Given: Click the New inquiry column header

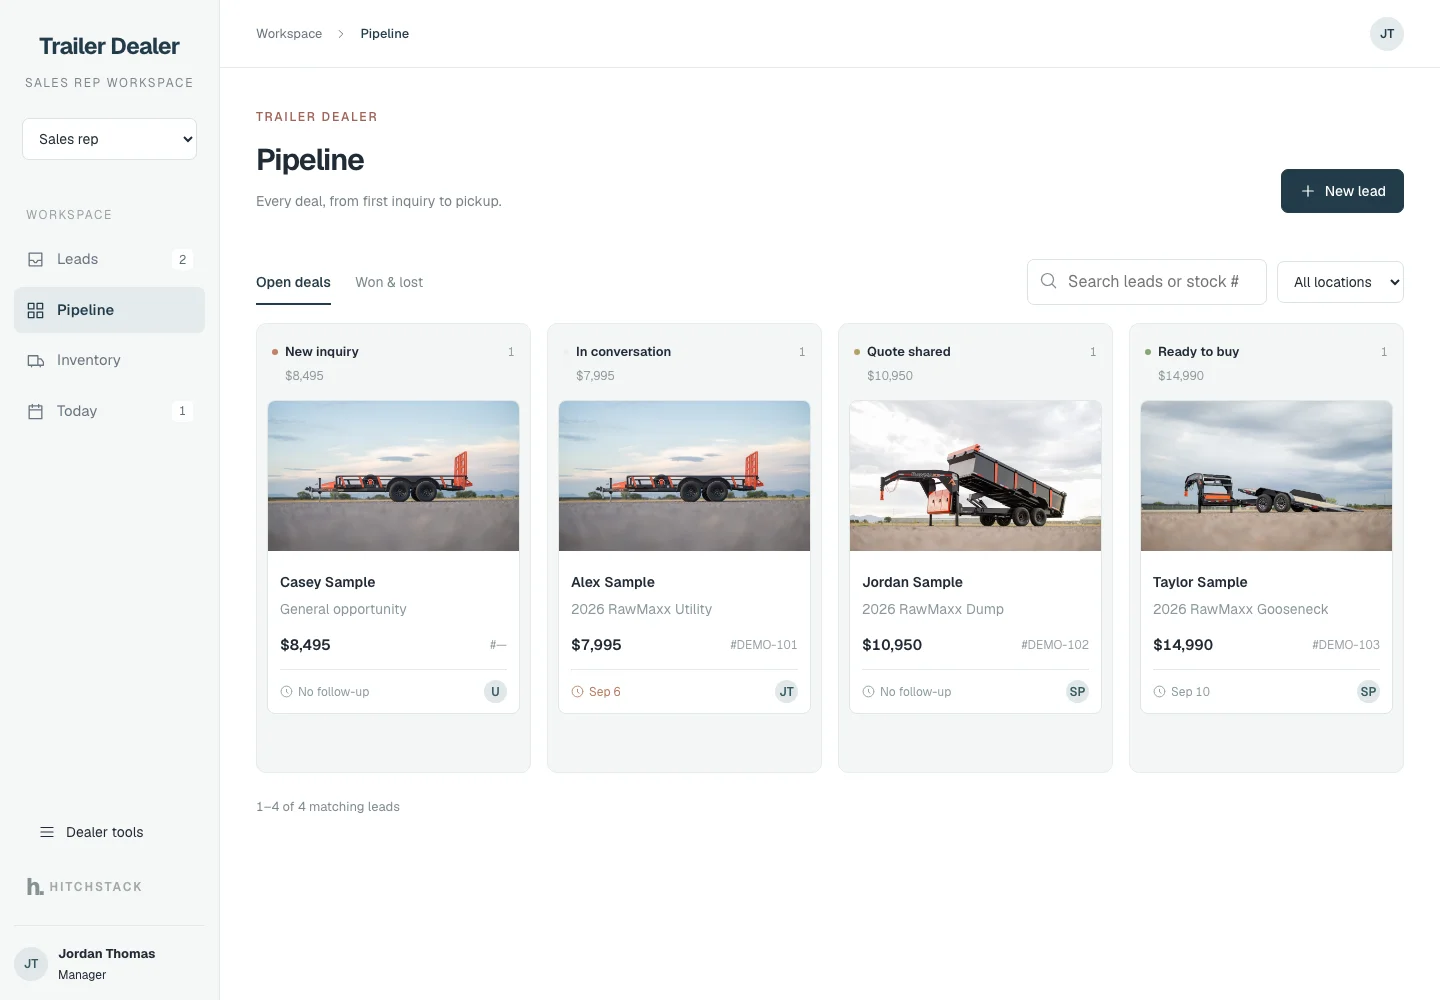Looking at the screenshot, I should pos(321,352).
